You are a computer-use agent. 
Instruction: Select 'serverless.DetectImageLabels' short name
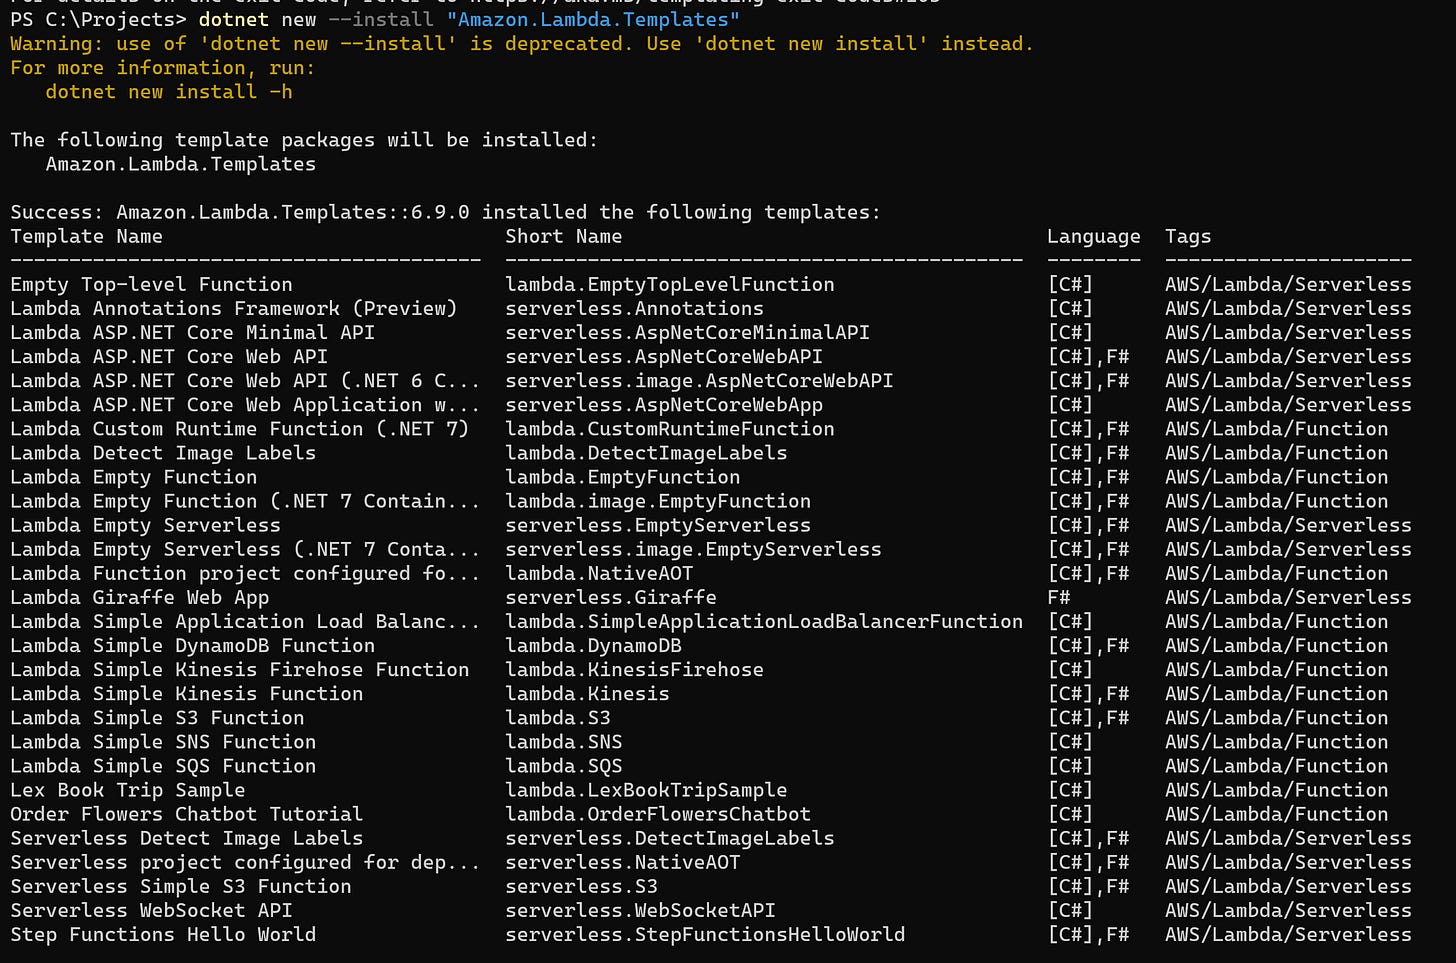[670, 838]
